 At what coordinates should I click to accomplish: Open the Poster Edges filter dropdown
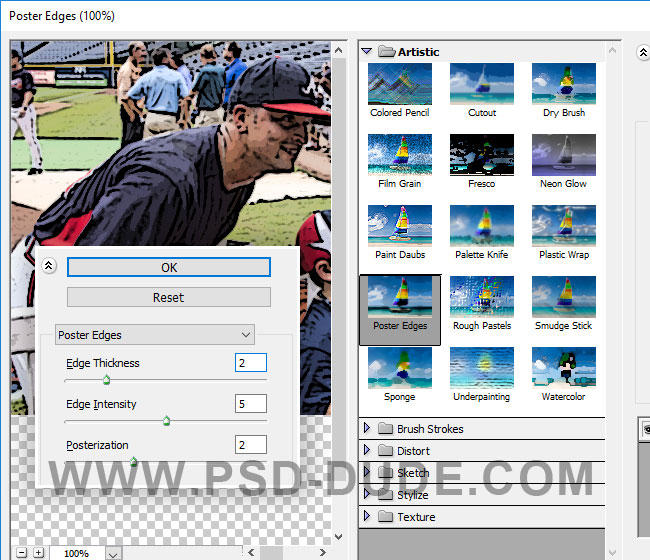click(x=155, y=335)
